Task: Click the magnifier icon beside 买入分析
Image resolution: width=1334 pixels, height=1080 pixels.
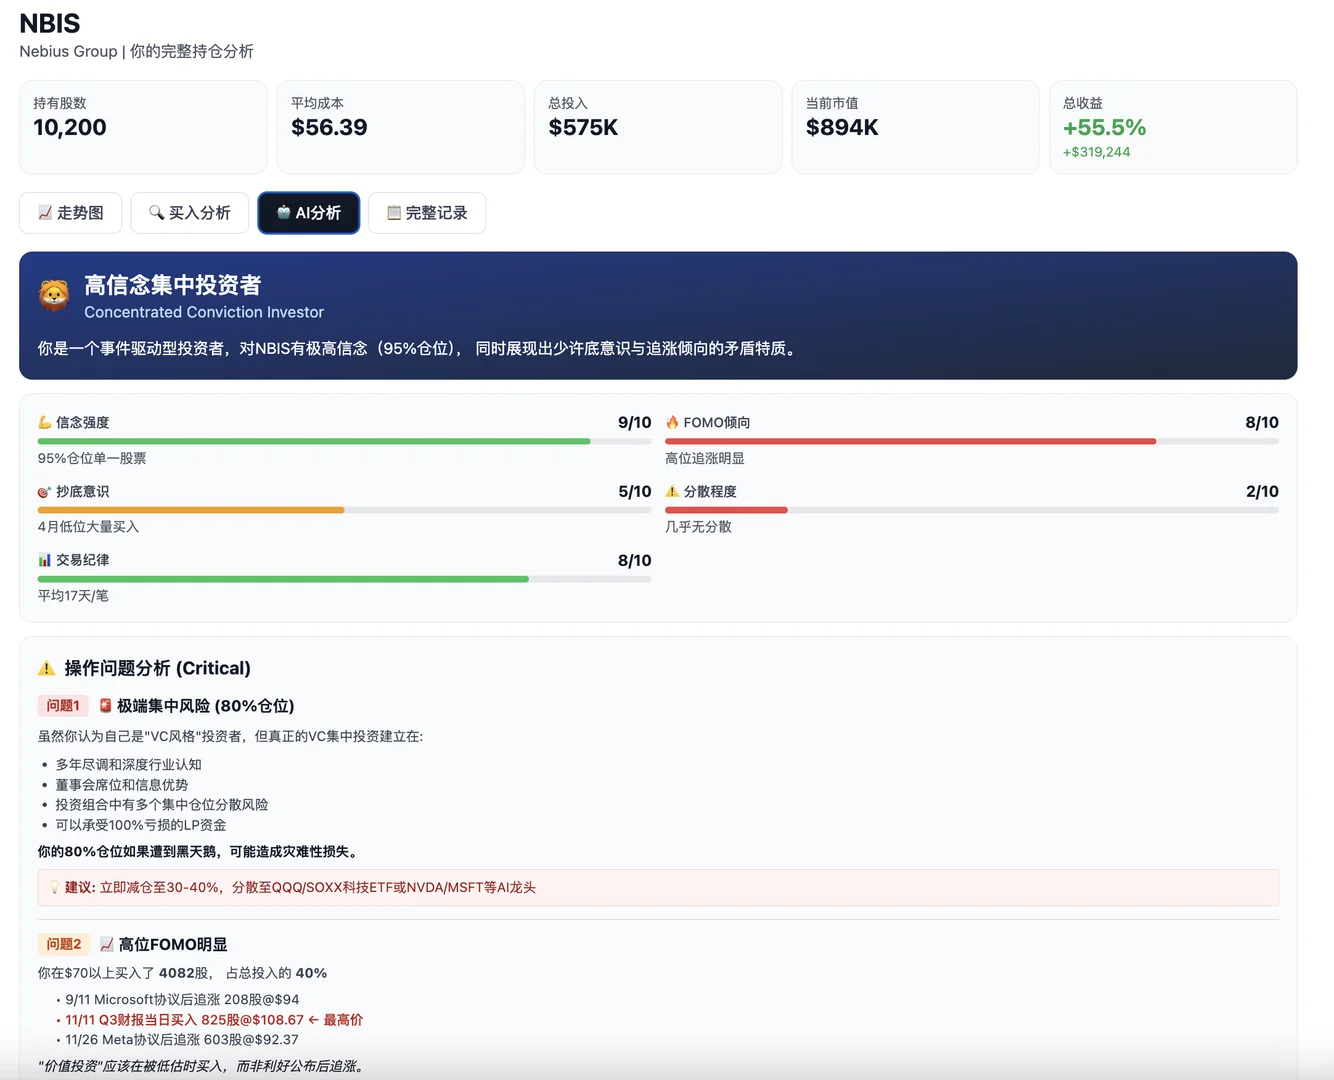Action: (x=157, y=212)
